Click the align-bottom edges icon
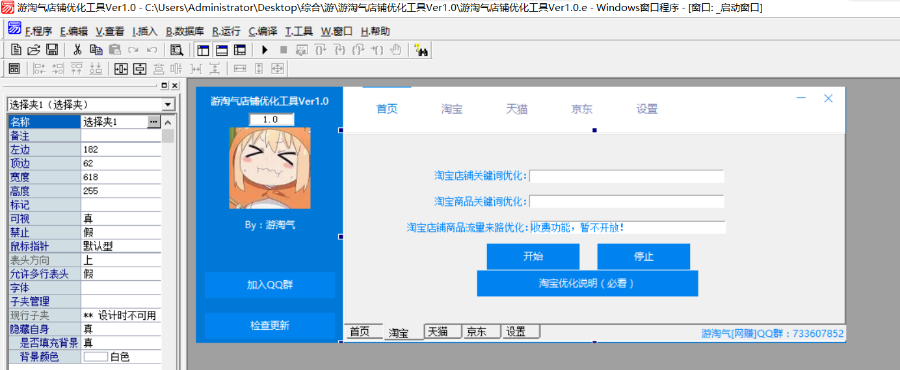Screen dimensions: 900x370 pos(95,69)
